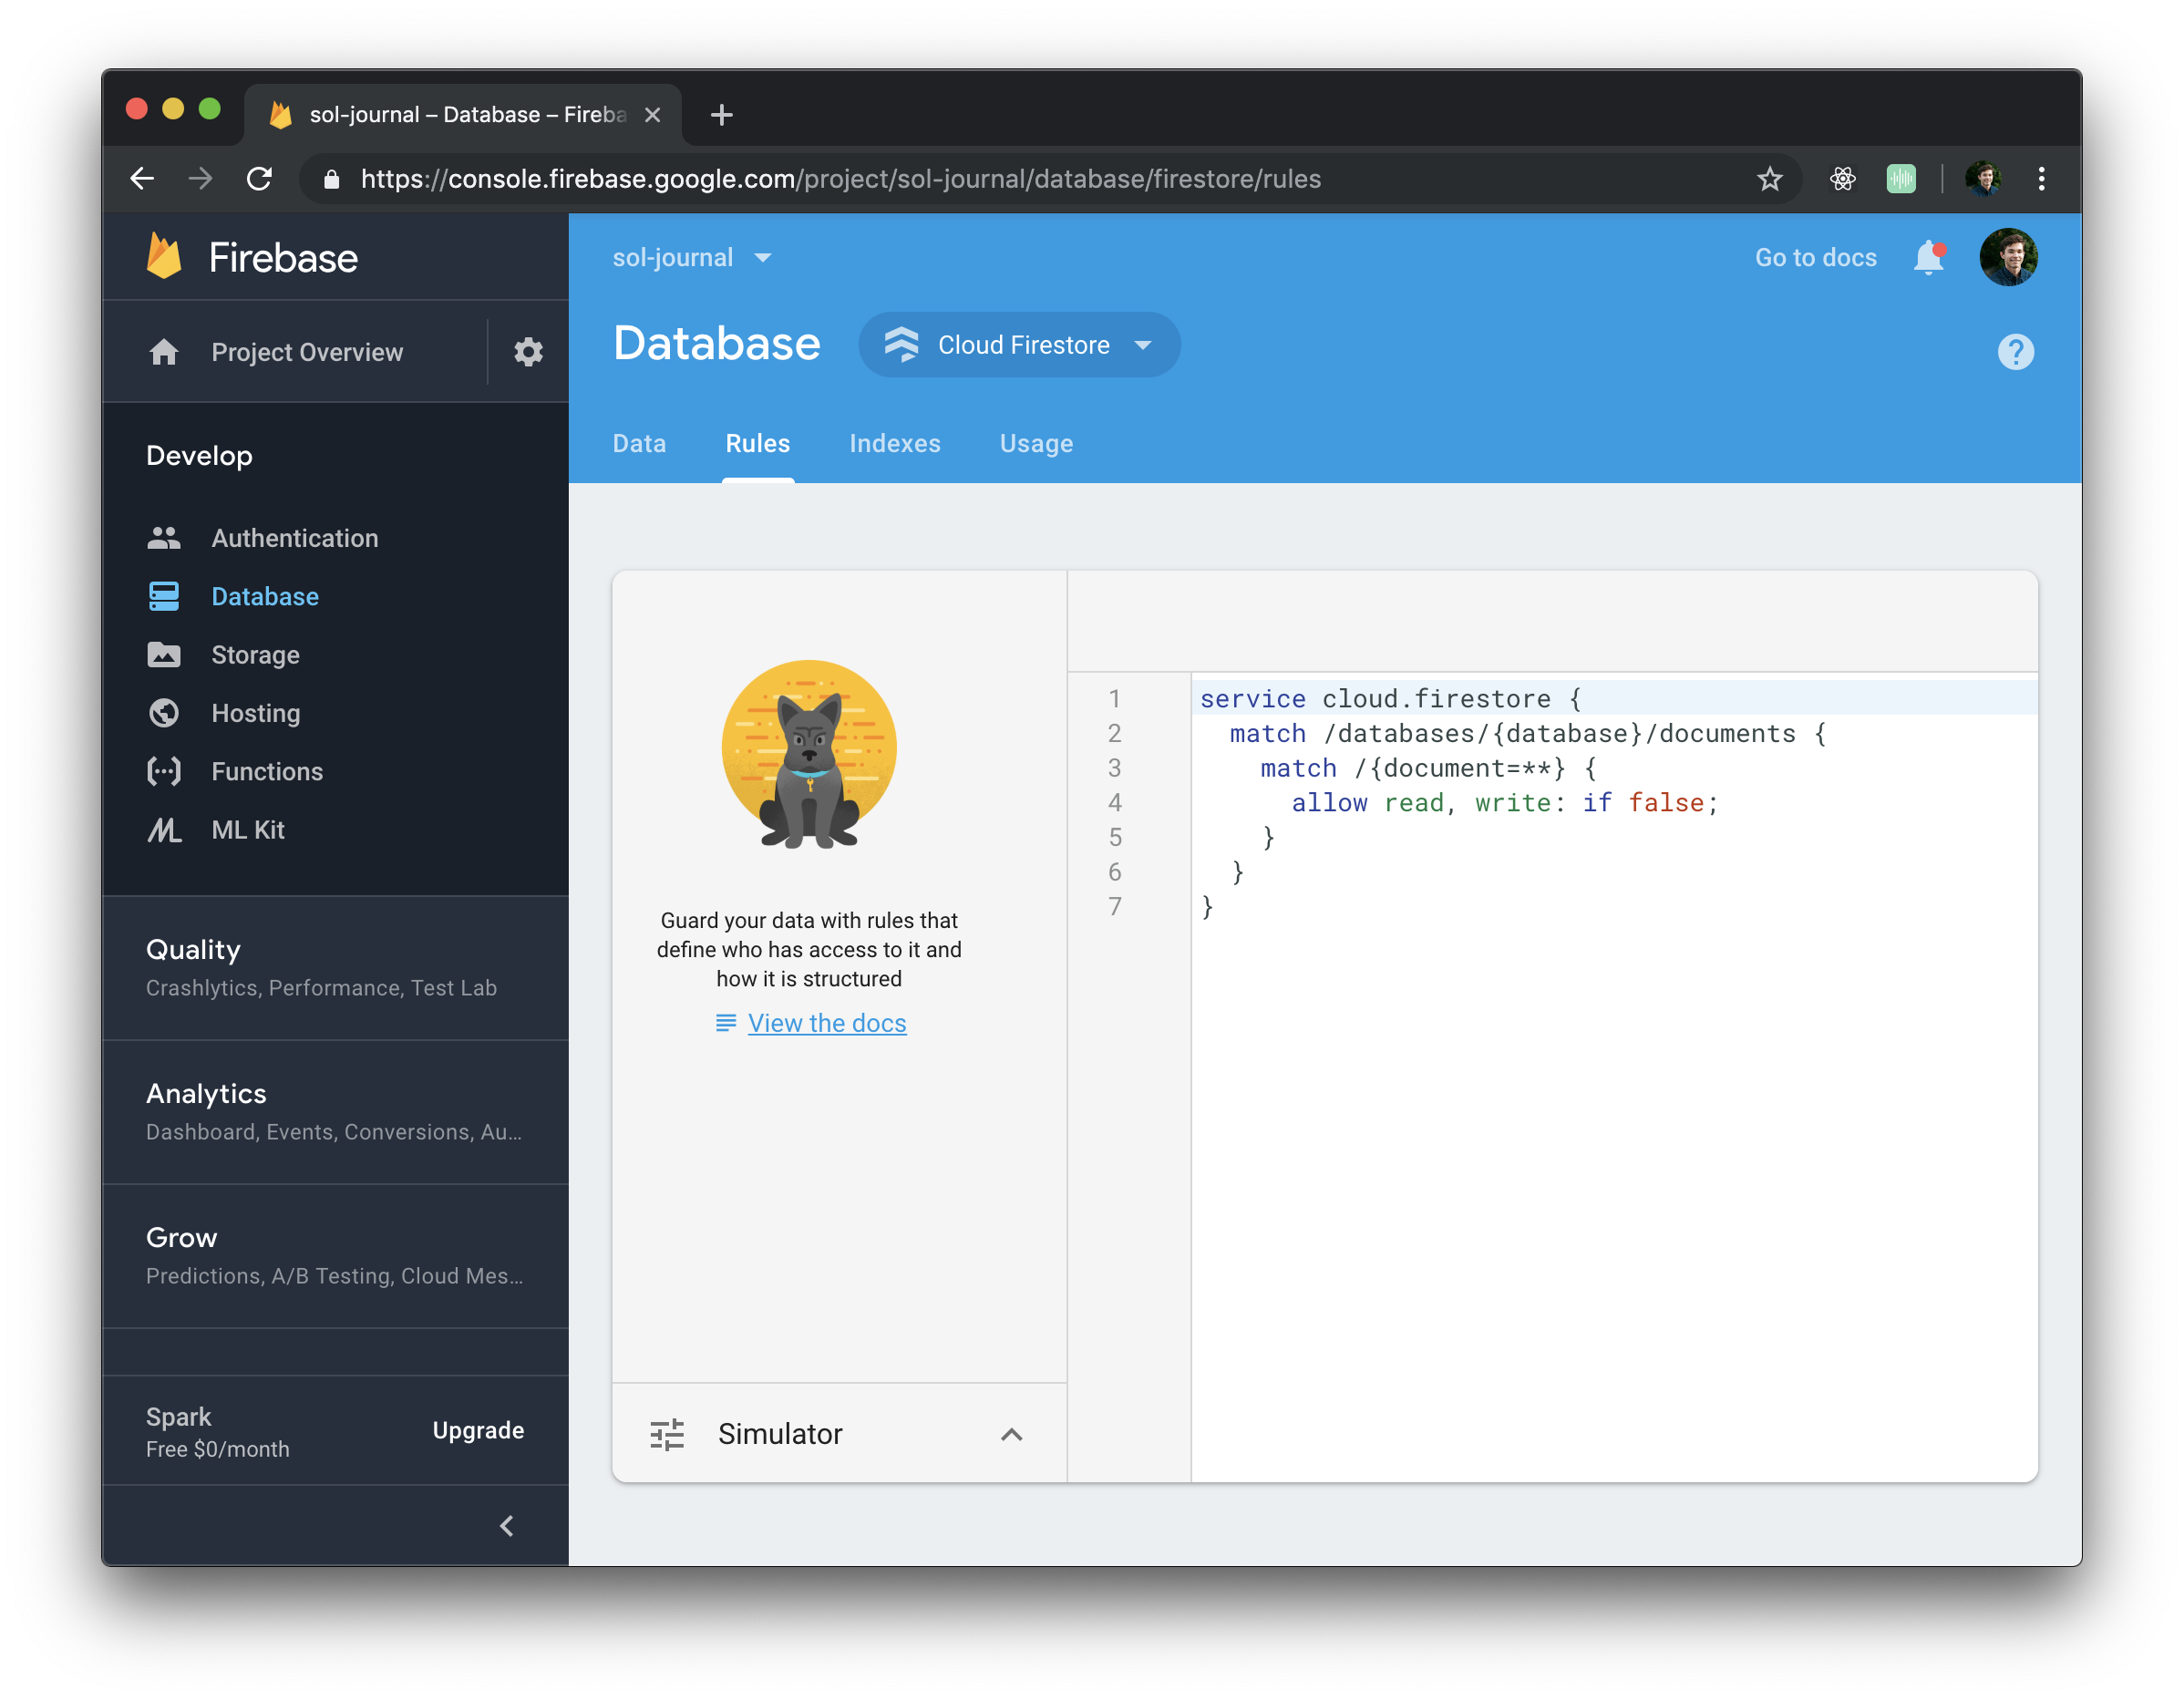Click the React DevTools extension icon
The width and height of the screenshot is (2184, 1701).
1842,179
